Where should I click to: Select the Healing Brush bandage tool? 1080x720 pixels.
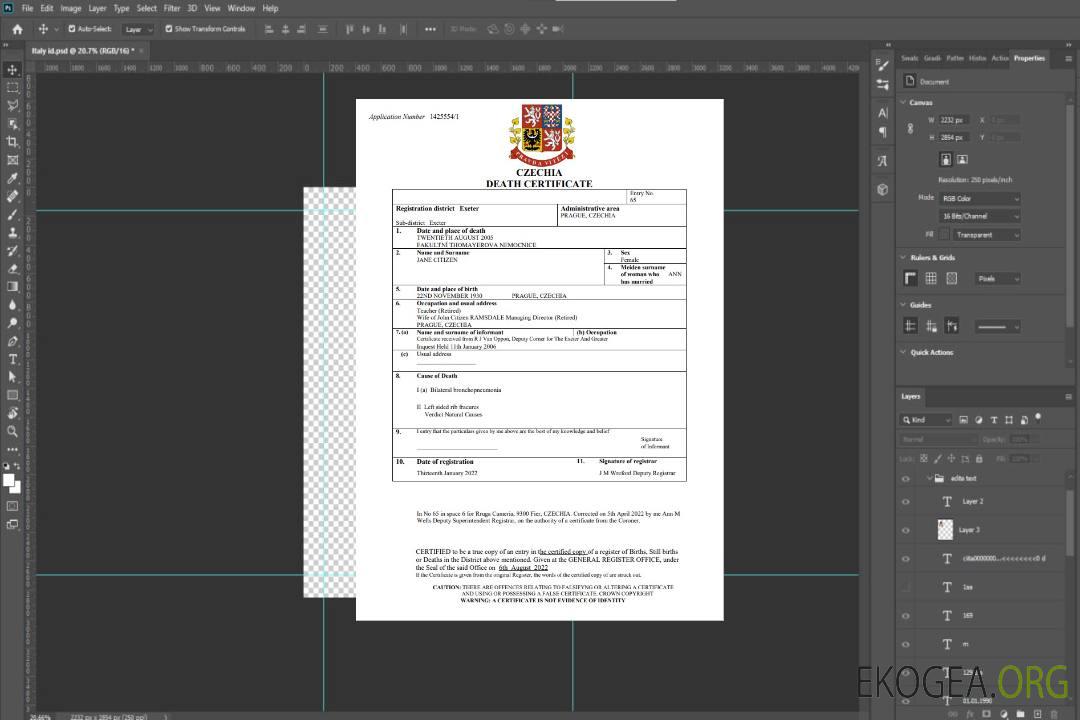point(12,196)
